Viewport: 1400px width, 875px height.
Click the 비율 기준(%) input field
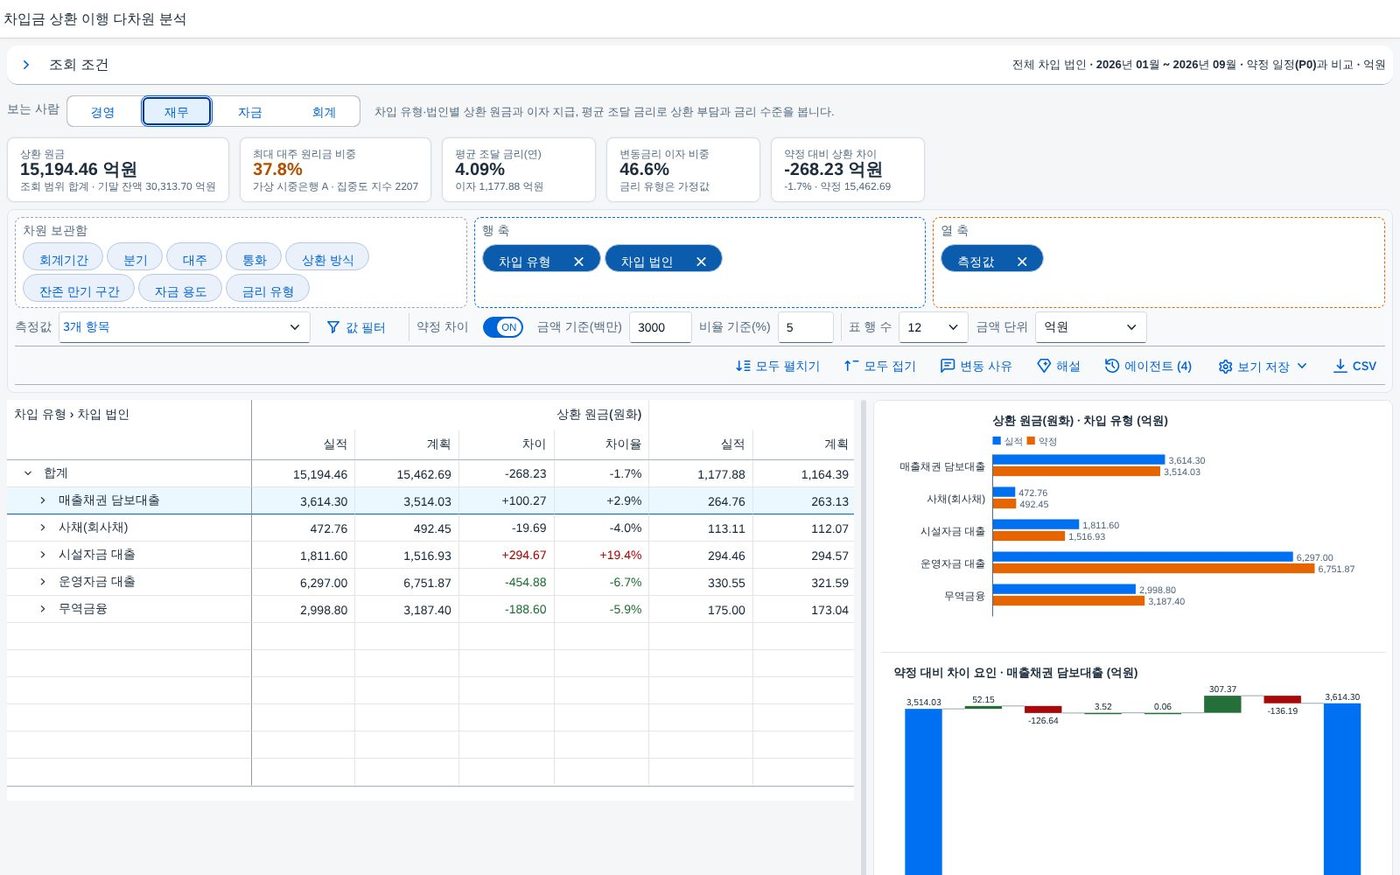click(805, 327)
